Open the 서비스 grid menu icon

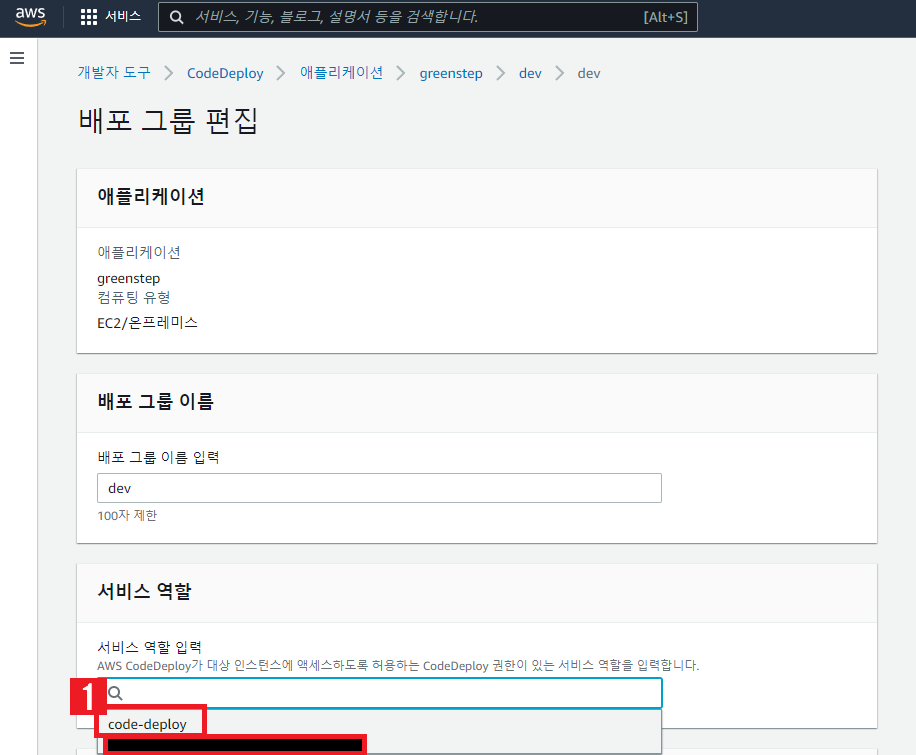point(89,17)
